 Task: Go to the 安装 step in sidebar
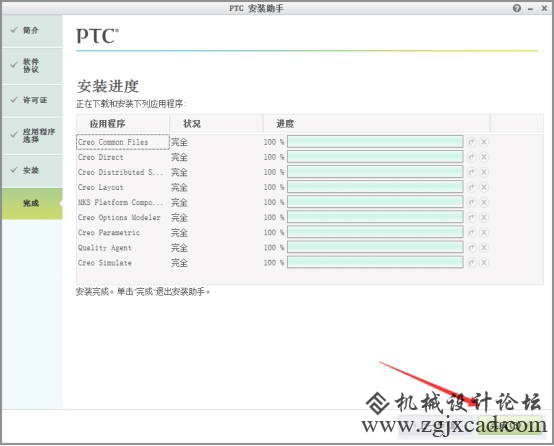(32, 170)
